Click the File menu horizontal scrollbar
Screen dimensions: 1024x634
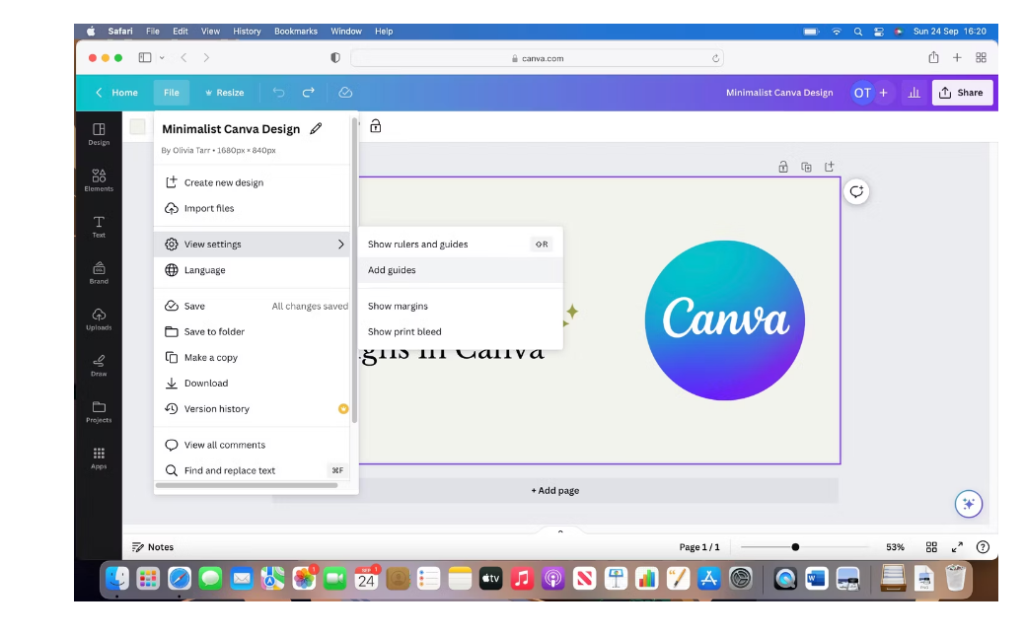tap(247, 485)
